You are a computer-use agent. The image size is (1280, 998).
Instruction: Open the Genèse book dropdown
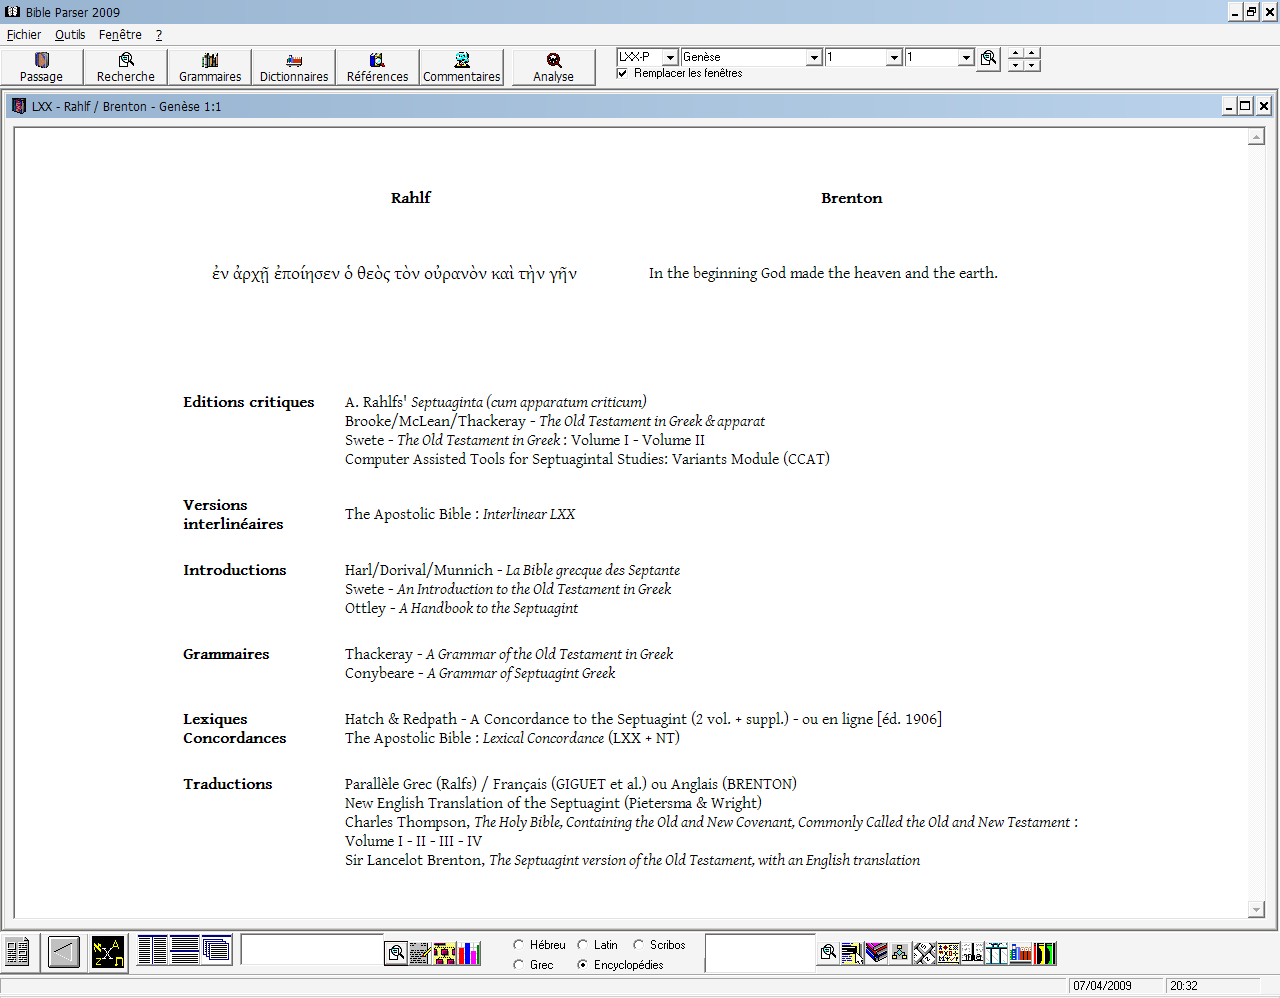pos(814,57)
